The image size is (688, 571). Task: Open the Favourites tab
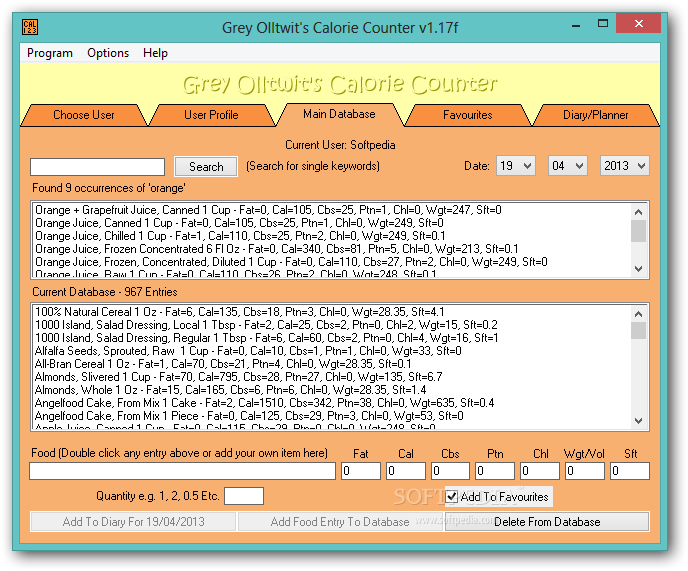(467, 115)
